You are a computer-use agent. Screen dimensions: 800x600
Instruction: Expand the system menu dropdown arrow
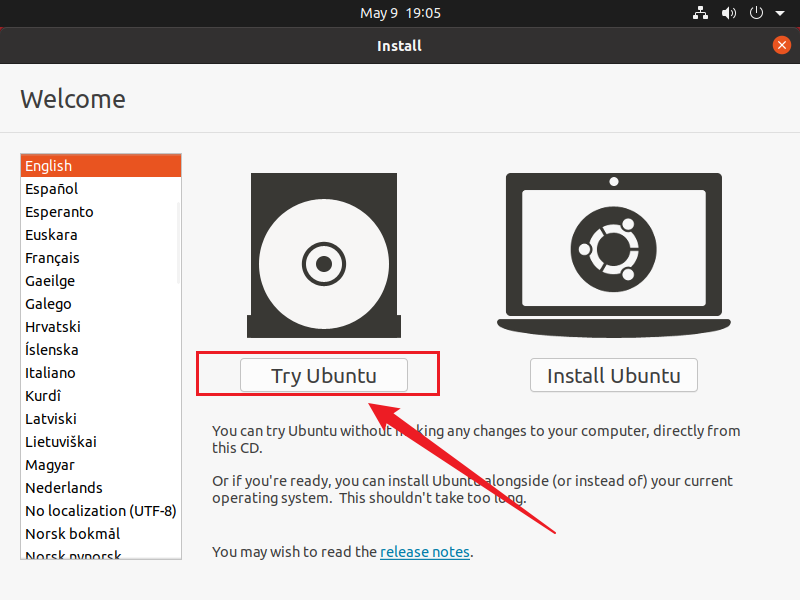click(x=780, y=13)
